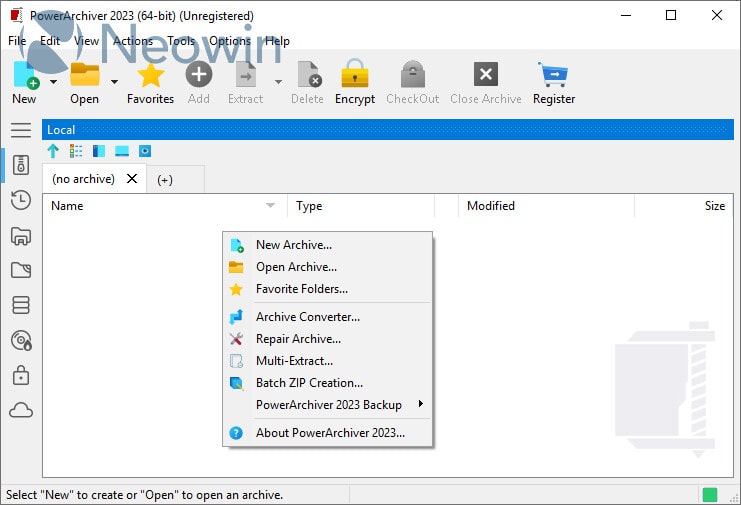
Task: Click the preview panel icon
Action: [145, 151]
